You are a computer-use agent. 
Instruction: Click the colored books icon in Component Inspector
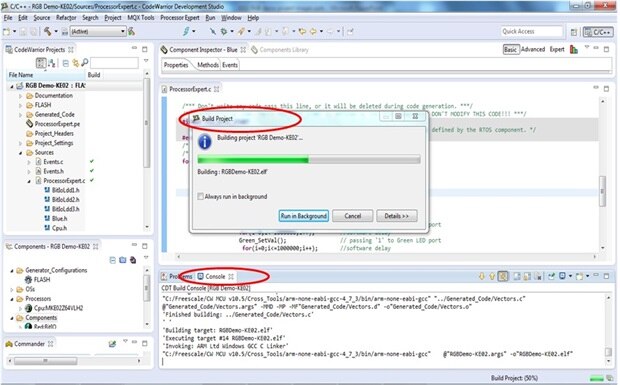tap(574, 49)
